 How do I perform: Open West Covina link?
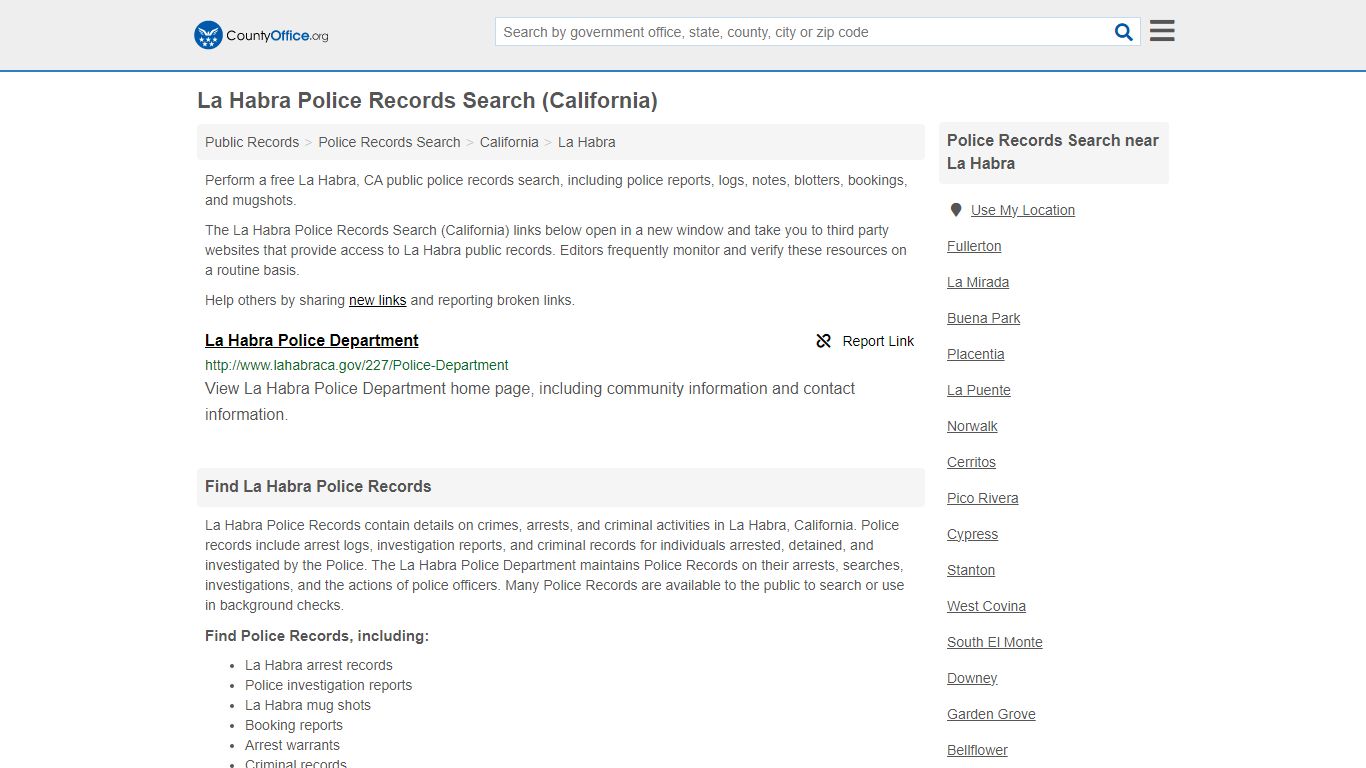(986, 606)
